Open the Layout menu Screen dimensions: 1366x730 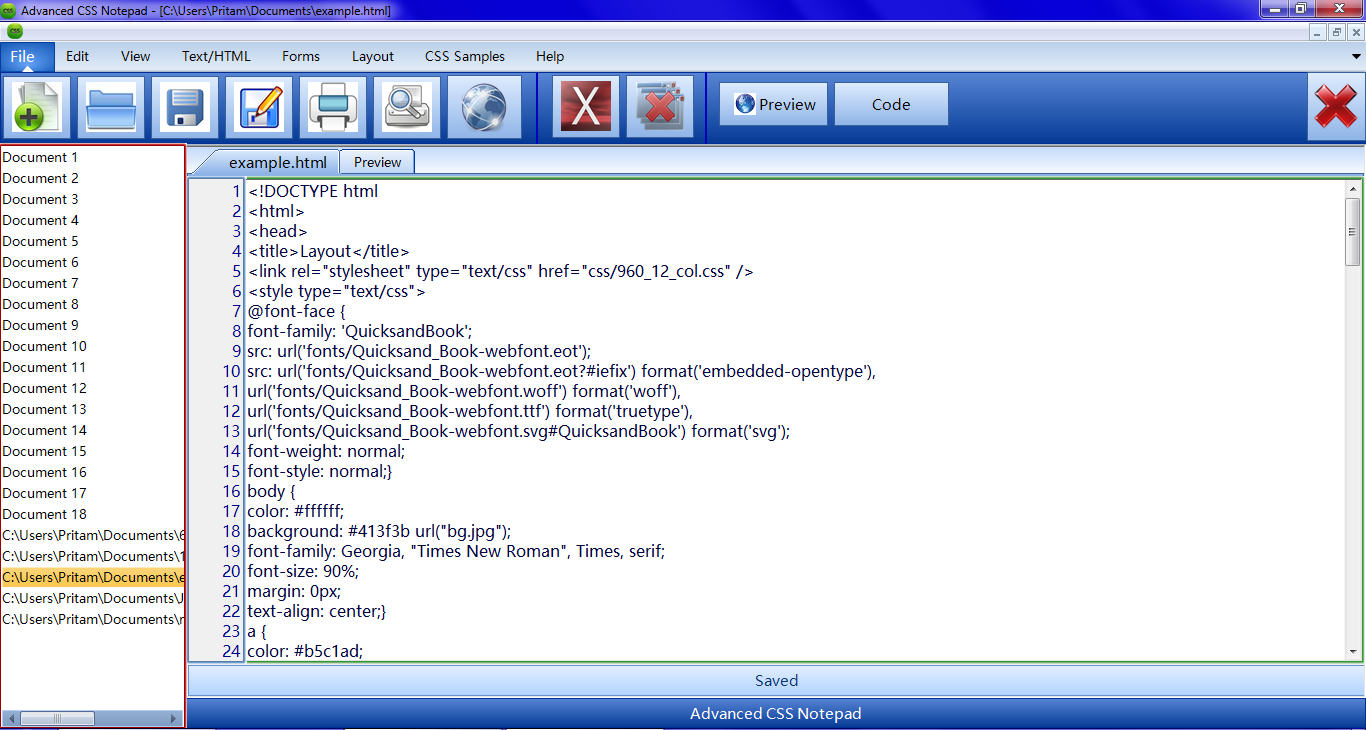pos(372,57)
